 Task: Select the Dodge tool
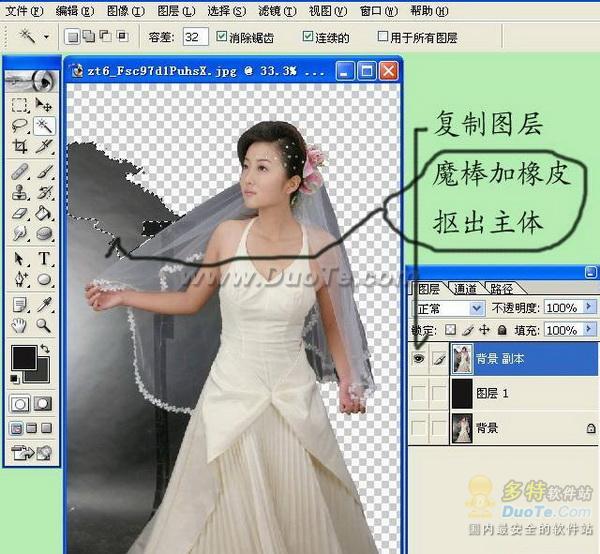pos(19,234)
